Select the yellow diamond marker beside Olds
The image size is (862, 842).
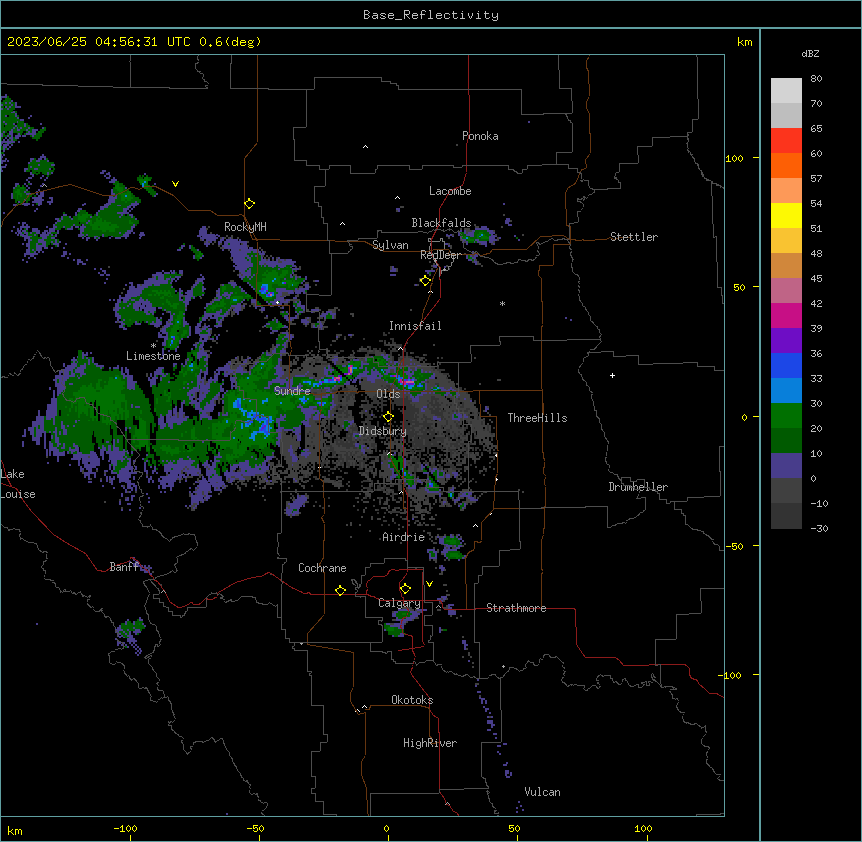click(x=388, y=417)
